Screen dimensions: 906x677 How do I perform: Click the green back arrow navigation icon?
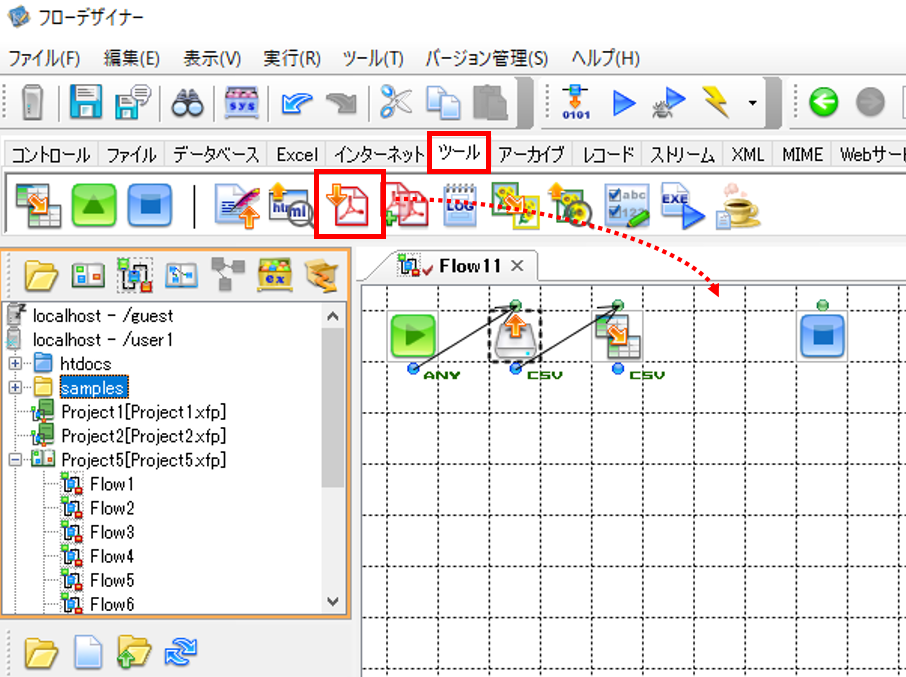click(x=823, y=102)
